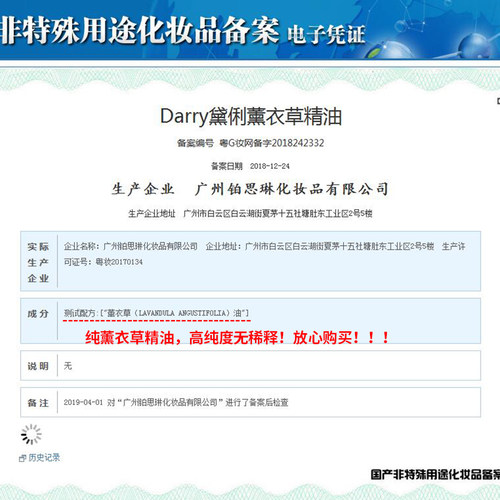Click the loading spinner icon

tap(31, 434)
